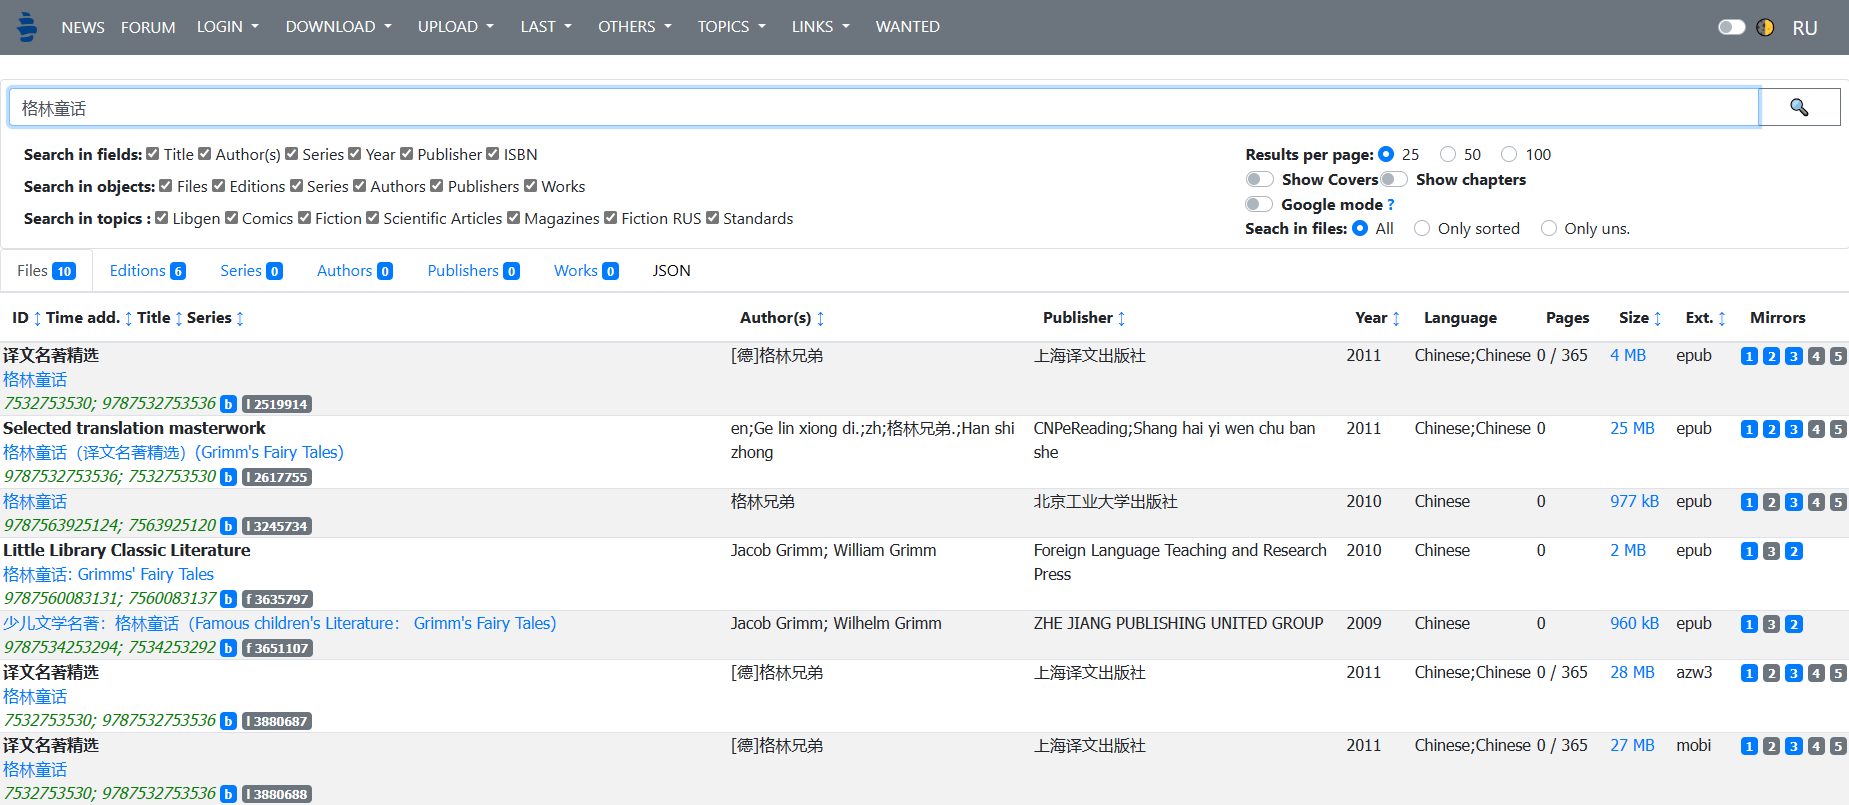The image size is (1849, 805).
Task: Uncheck the ISBN search field checkbox
Action: tap(493, 154)
